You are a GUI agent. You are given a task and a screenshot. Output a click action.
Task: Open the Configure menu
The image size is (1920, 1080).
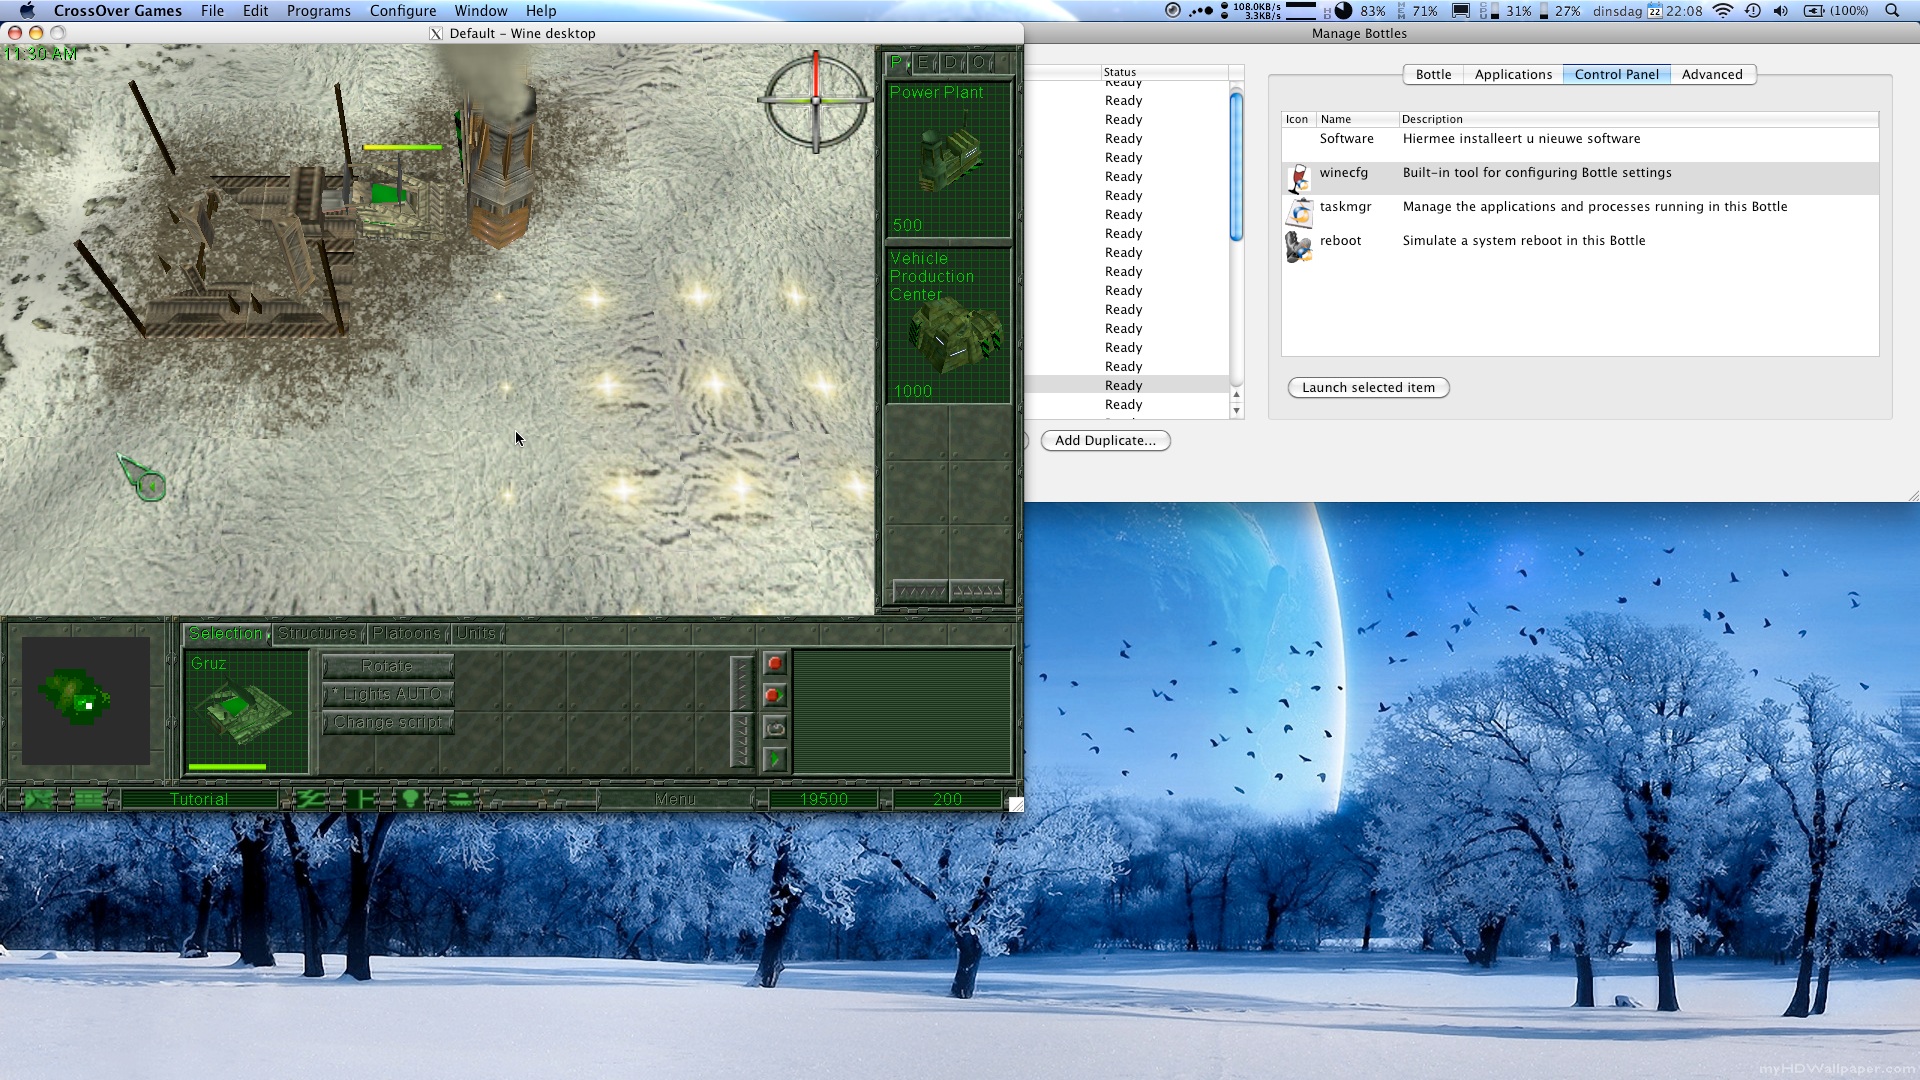pyautogui.click(x=403, y=11)
